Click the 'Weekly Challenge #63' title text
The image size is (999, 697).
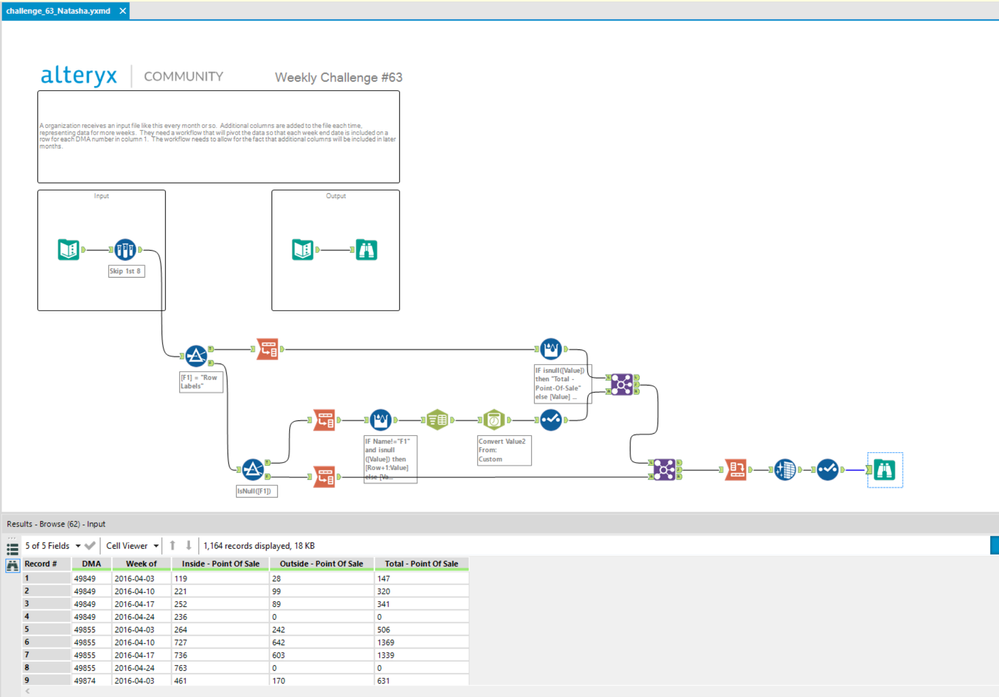pos(338,77)
